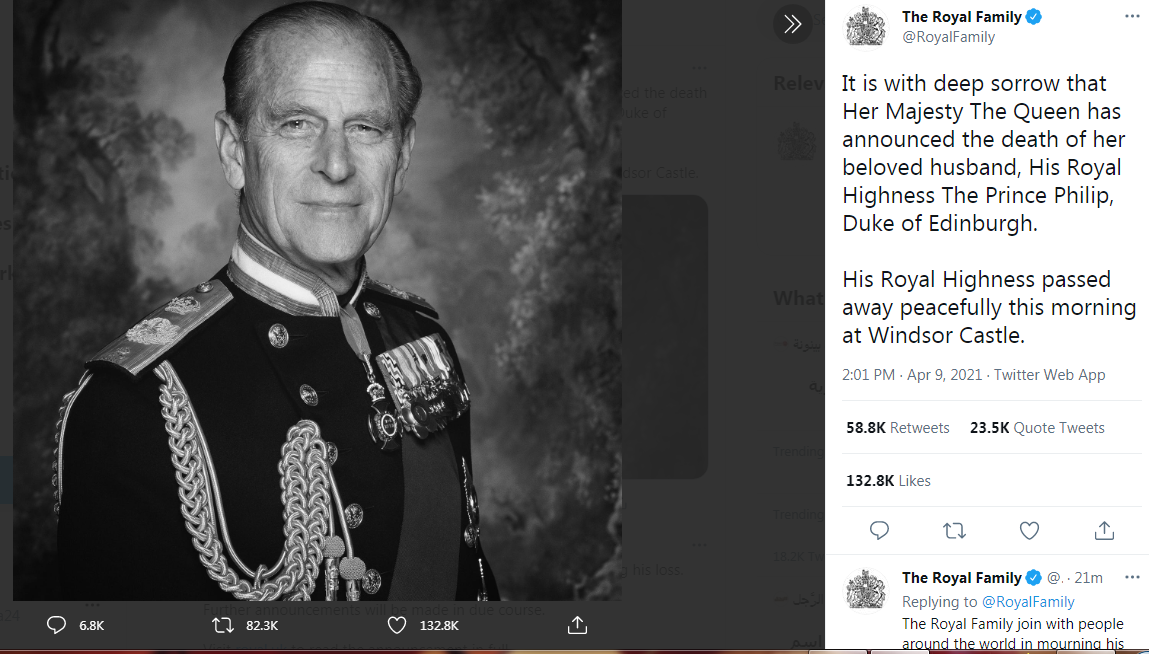
Task: Click the Royal Family name in tweet header
Action: [x=961, y=17]
